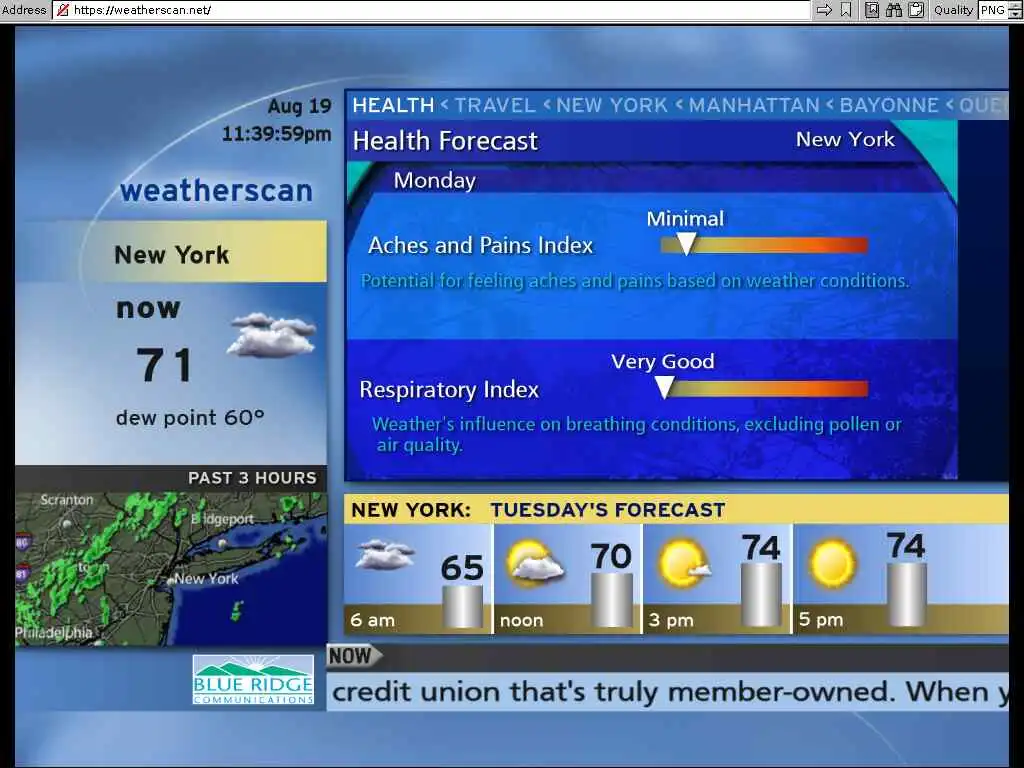Click the 3 pm mostly sunny icon
This screenshot has height=768, width=1024.
tap(684, 563)
